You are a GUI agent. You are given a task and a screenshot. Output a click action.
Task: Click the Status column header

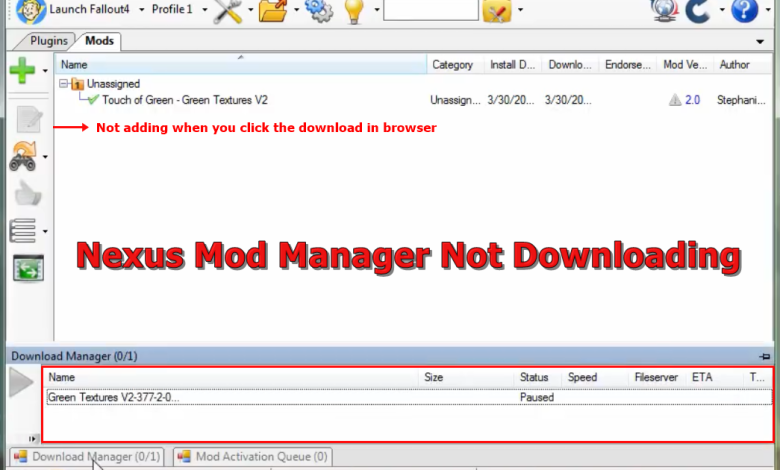pyautogui.click(x=538, y=377)
